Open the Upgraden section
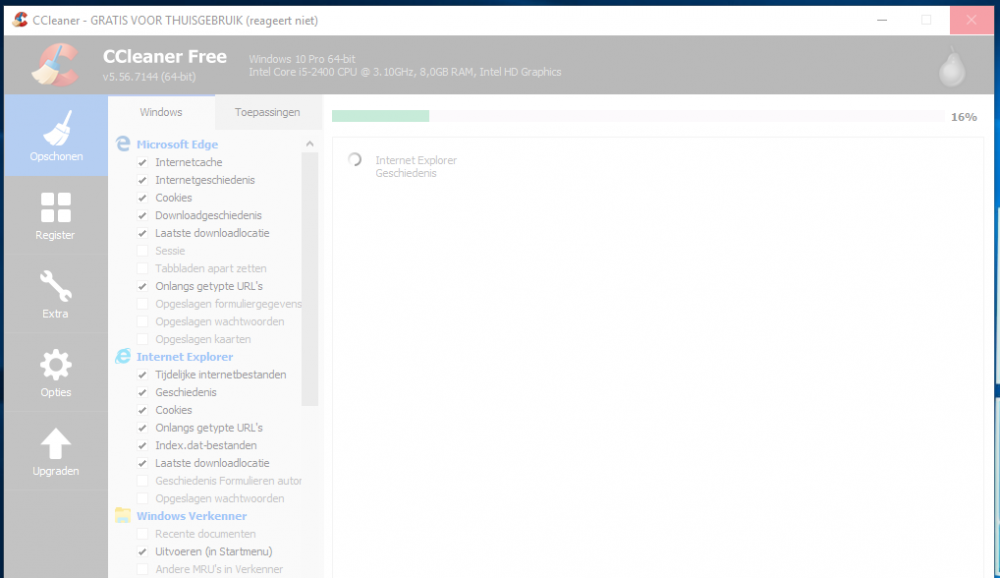The width and height of the screenshot is (1000, 578). pos(55,452)
